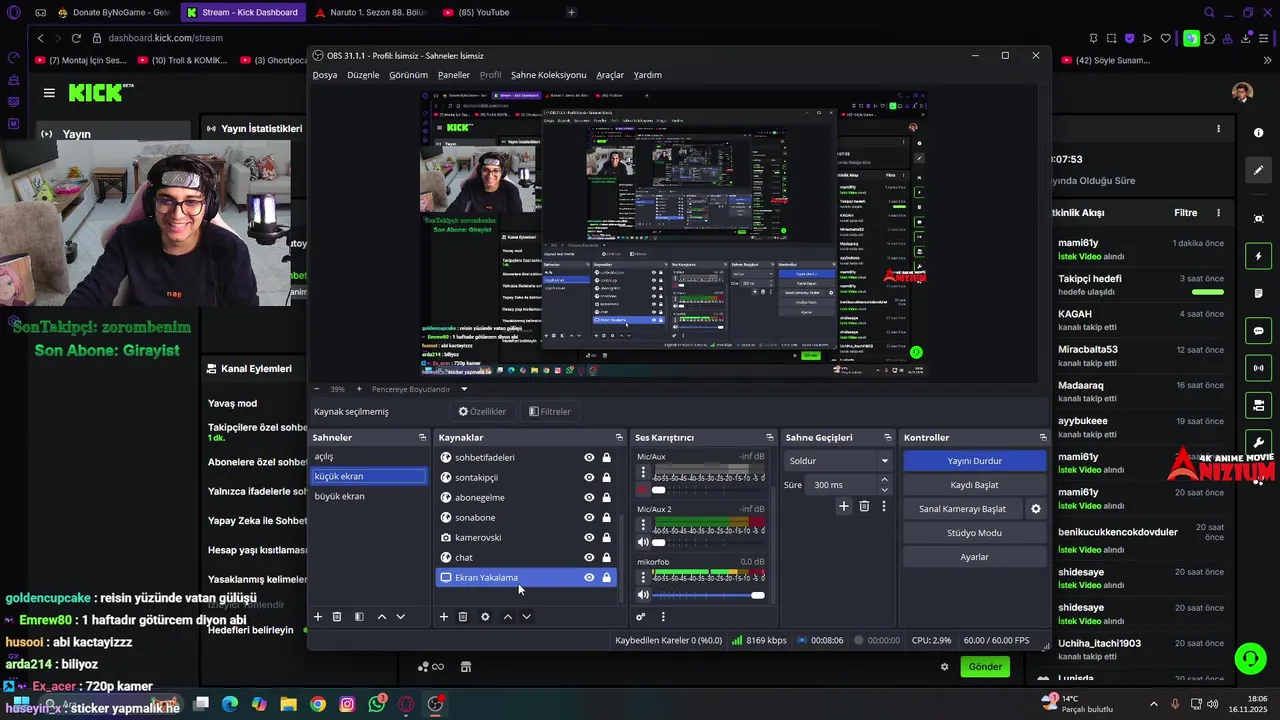Open Düzenle menu in OBS
Screen dimensions: 1280x720
(363, 75)
